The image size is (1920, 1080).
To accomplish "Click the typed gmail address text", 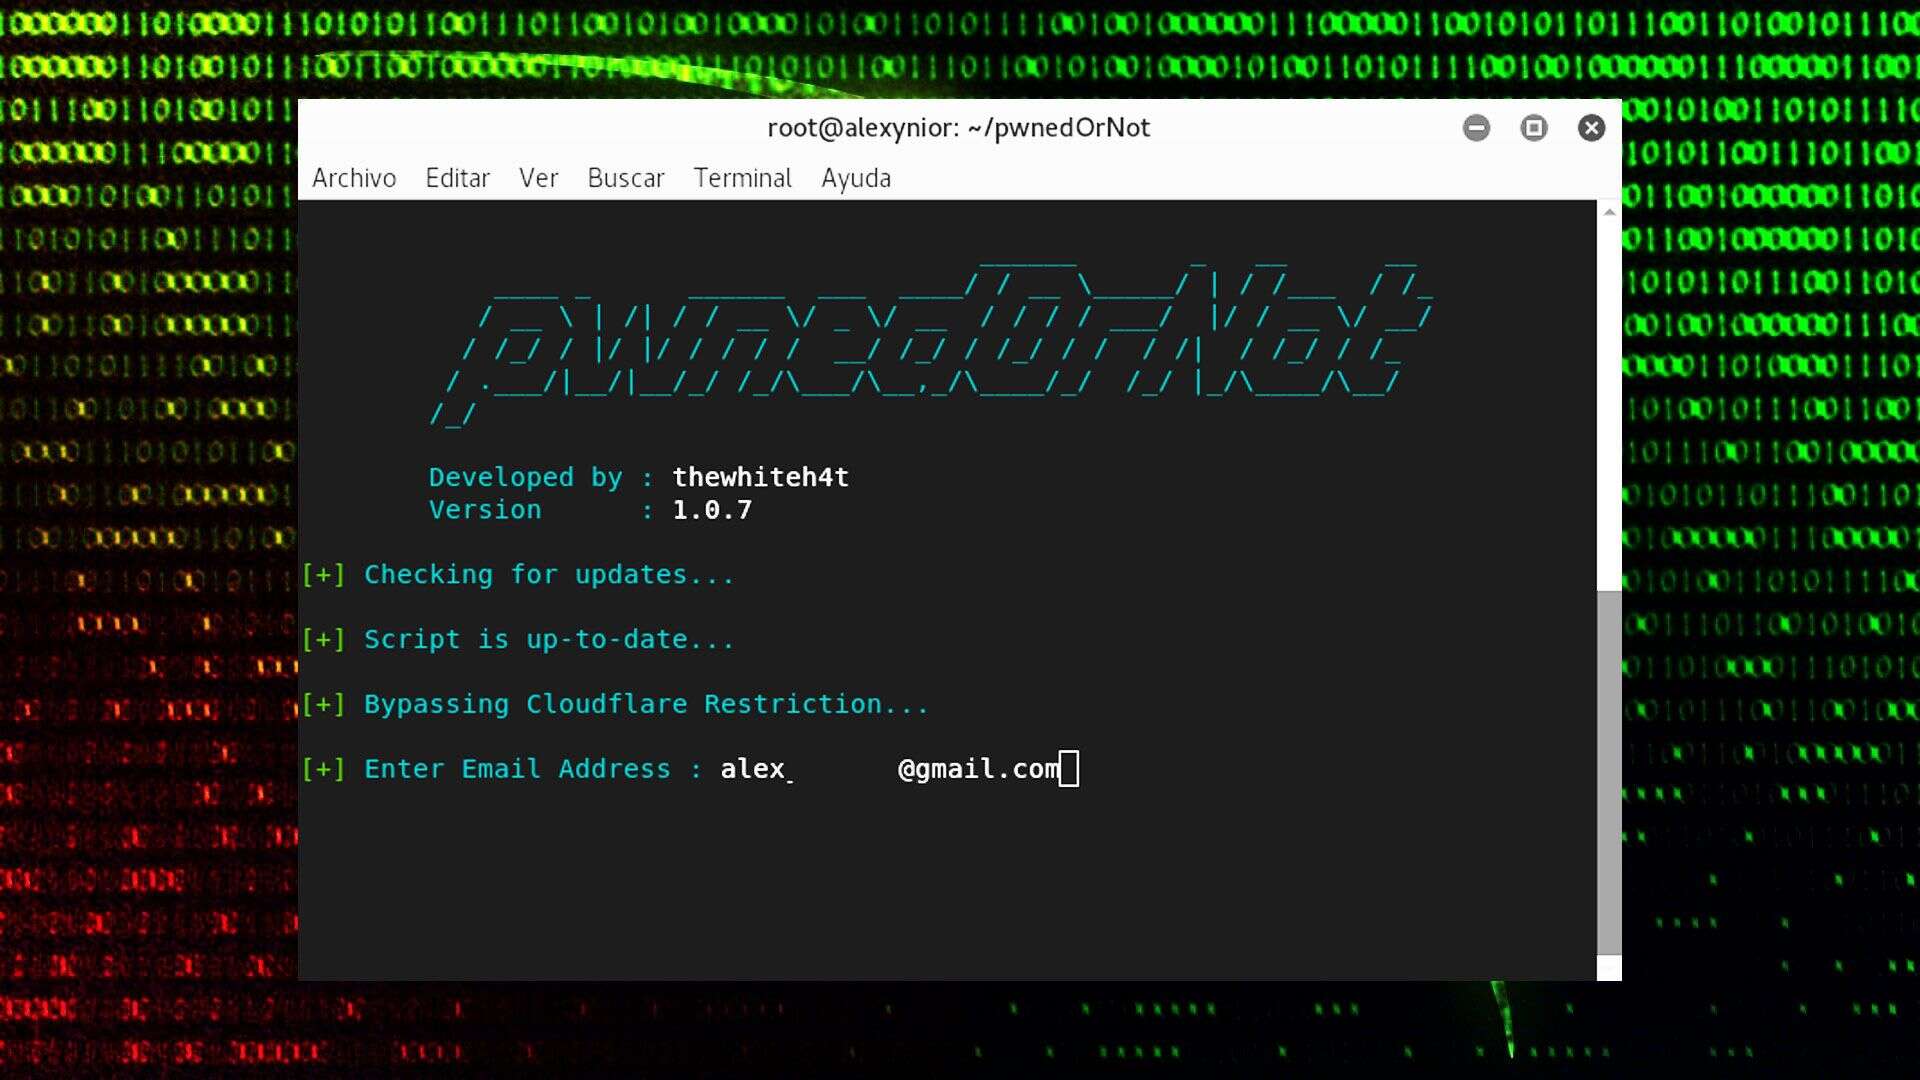I will click(978, 768).
